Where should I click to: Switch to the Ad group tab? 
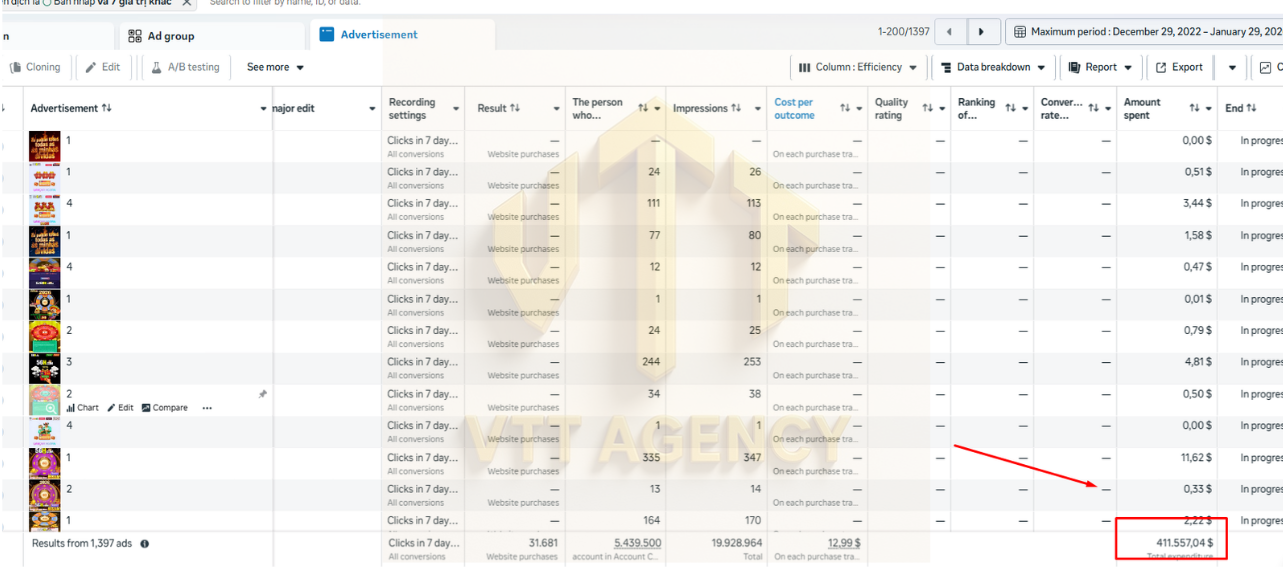coord(170,36)
